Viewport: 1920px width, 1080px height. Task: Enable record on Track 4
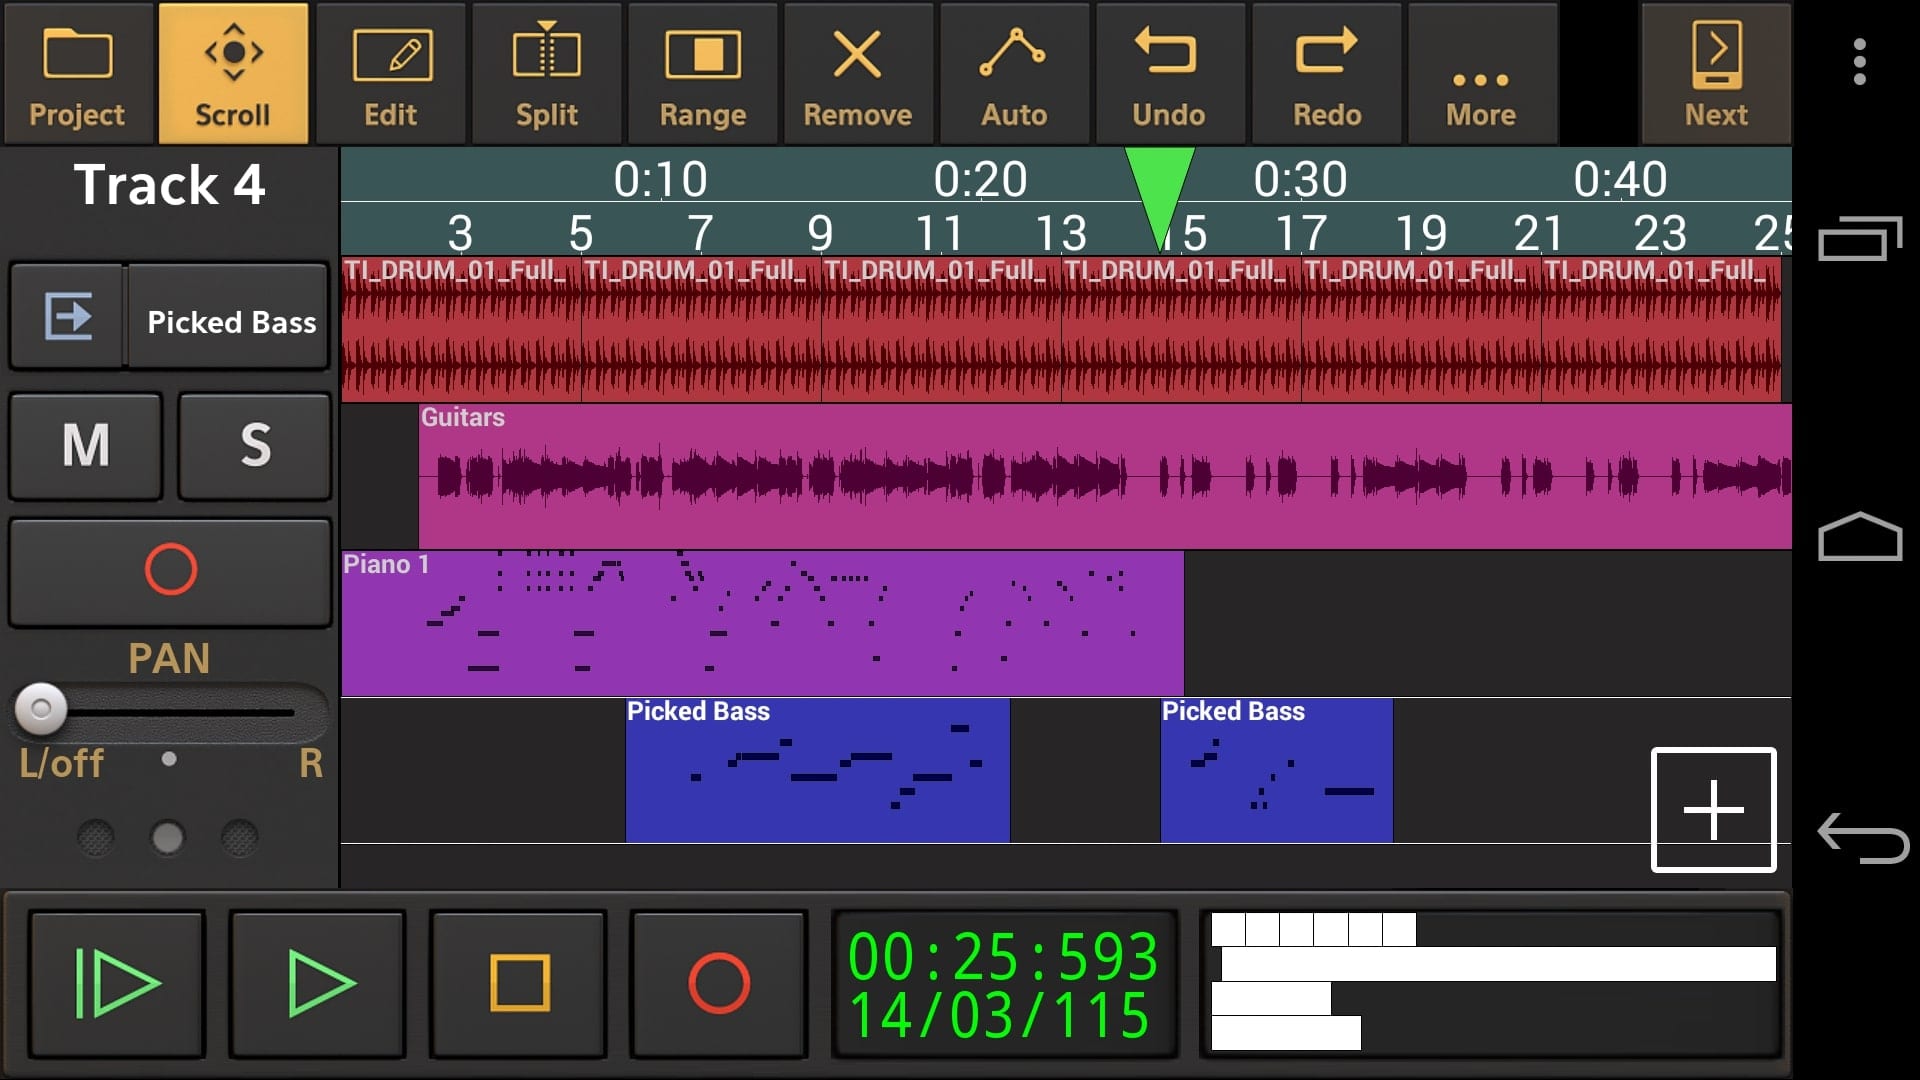[x=167, y=570]
